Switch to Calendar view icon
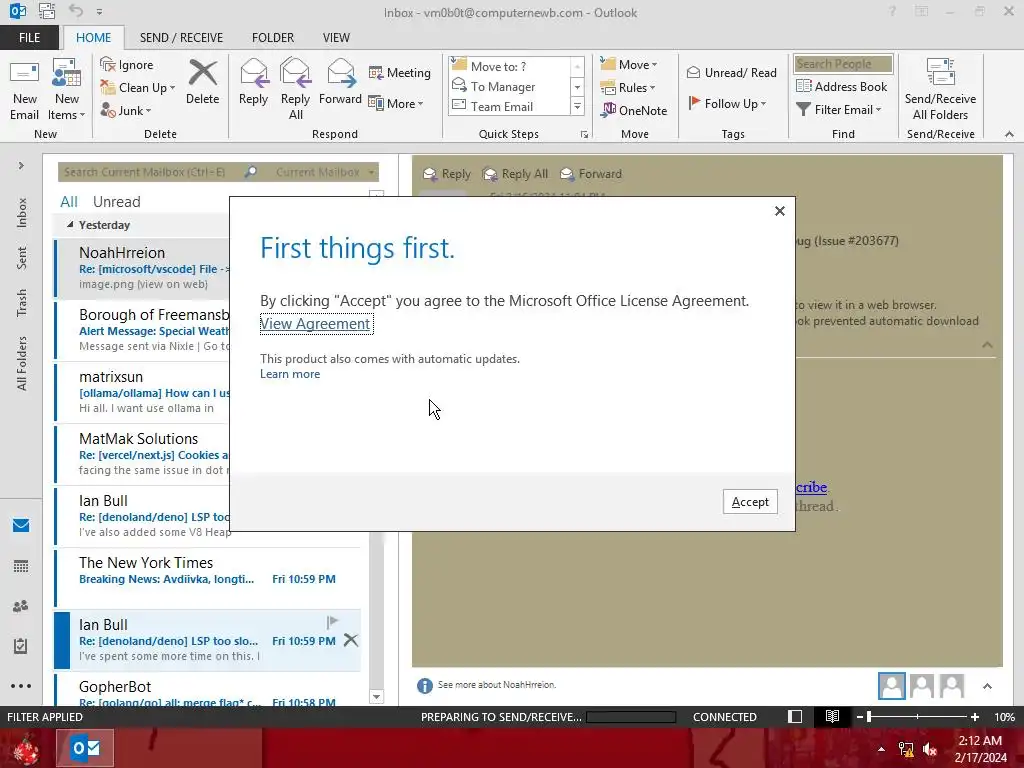The width and height of the screenshot is (1024, 768). point(21,566)
